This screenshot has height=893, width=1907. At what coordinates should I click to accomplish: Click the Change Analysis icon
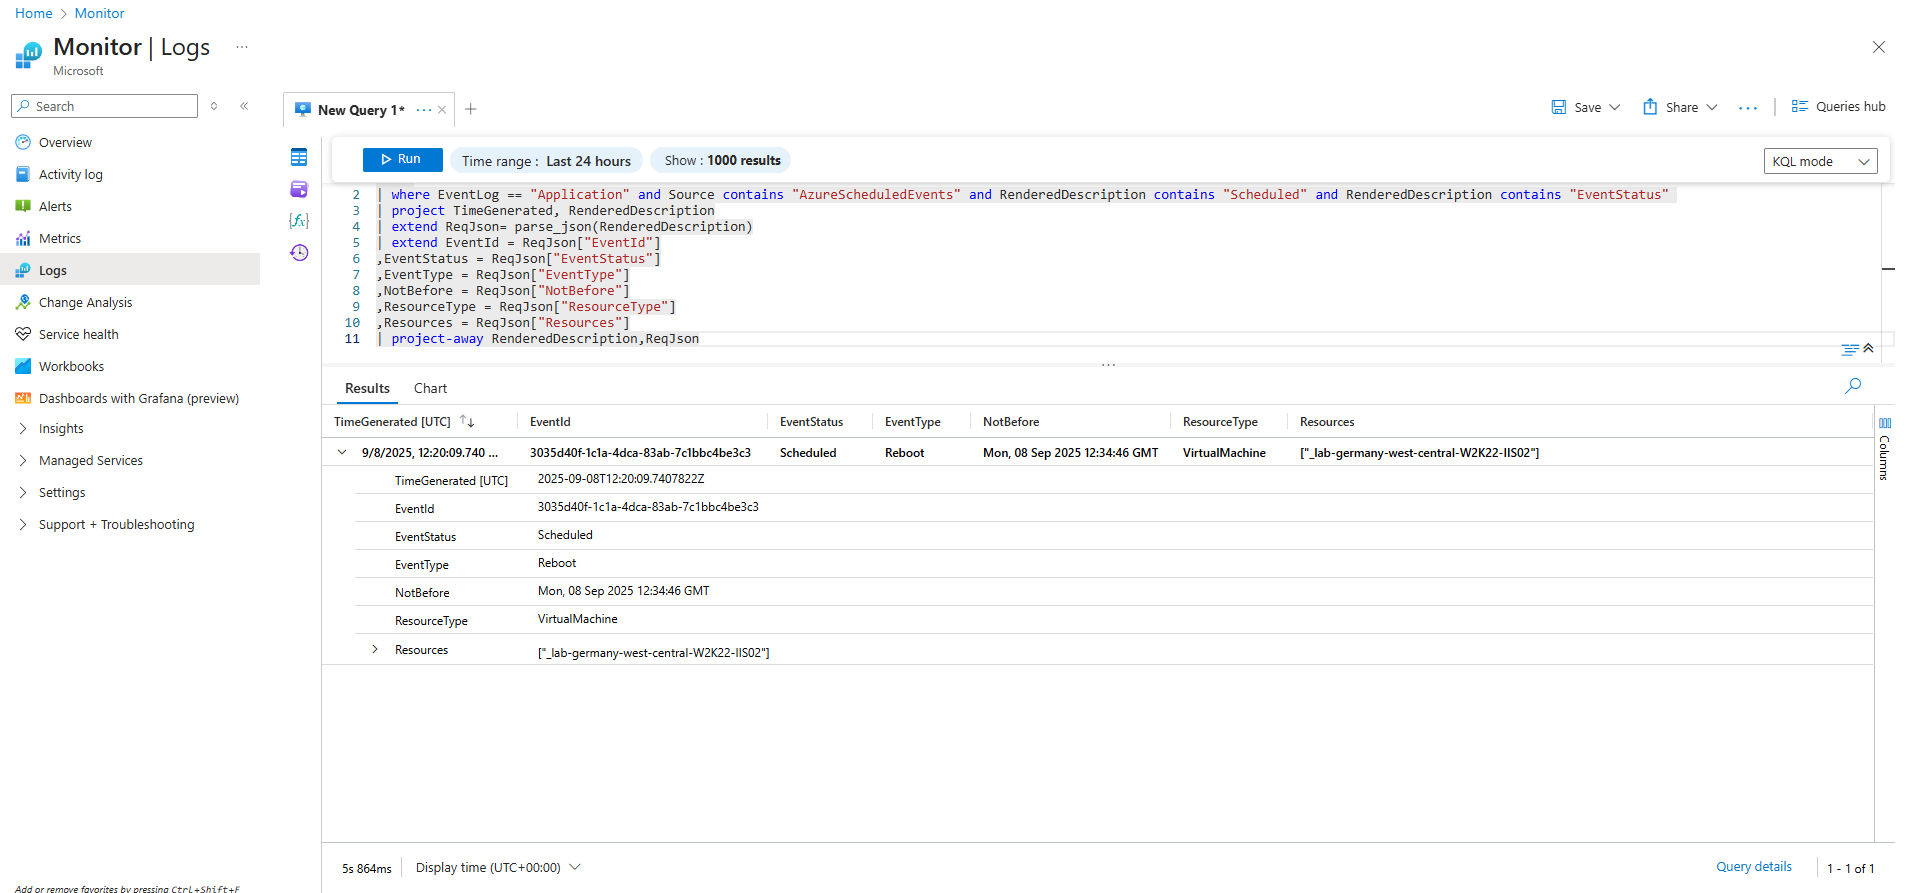23,302
